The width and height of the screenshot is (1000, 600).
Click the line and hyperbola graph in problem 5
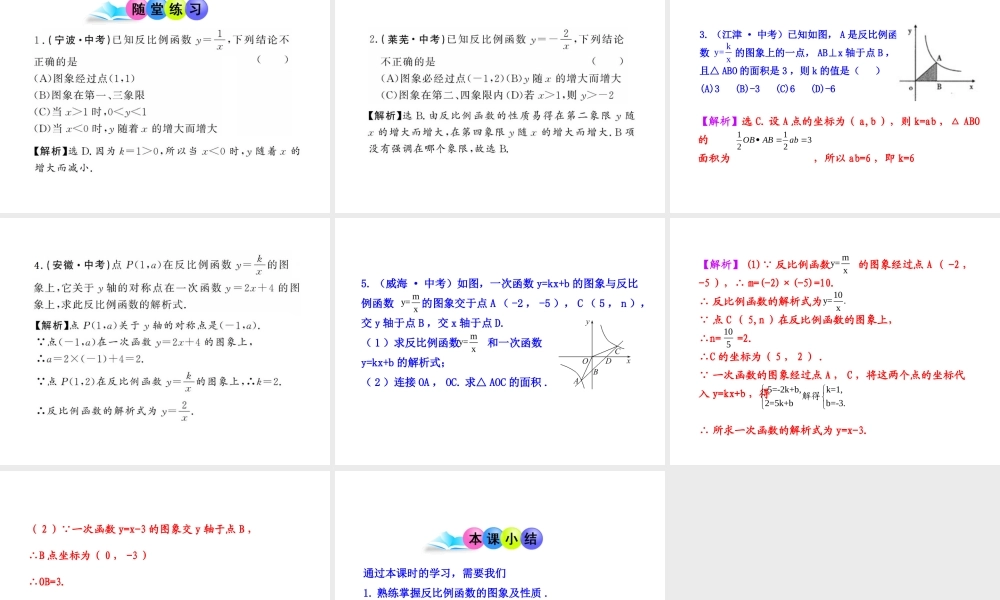tap(596, 352)
